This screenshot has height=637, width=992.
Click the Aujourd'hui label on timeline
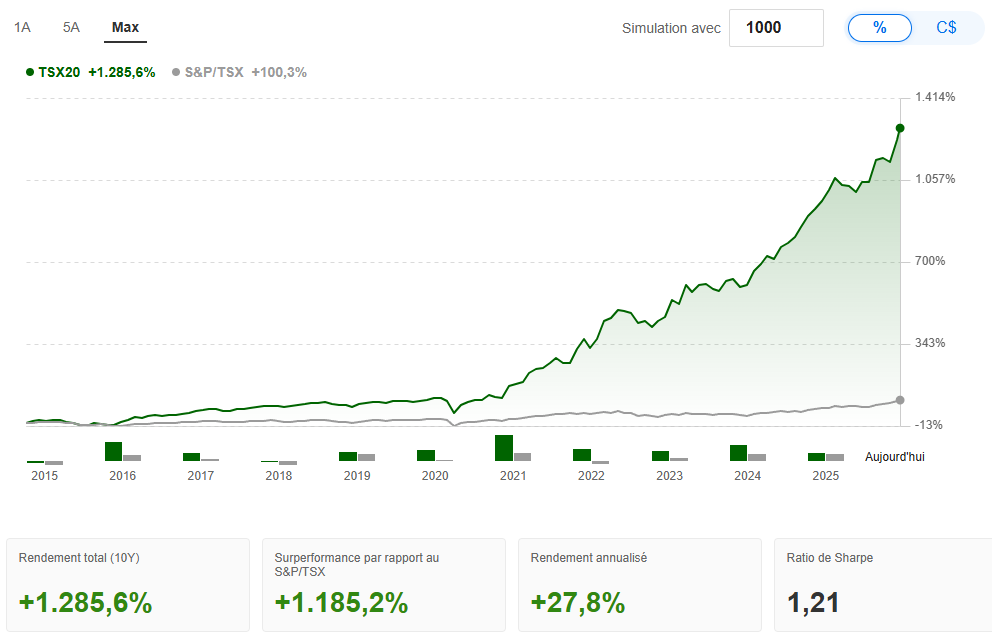point(895,457)
